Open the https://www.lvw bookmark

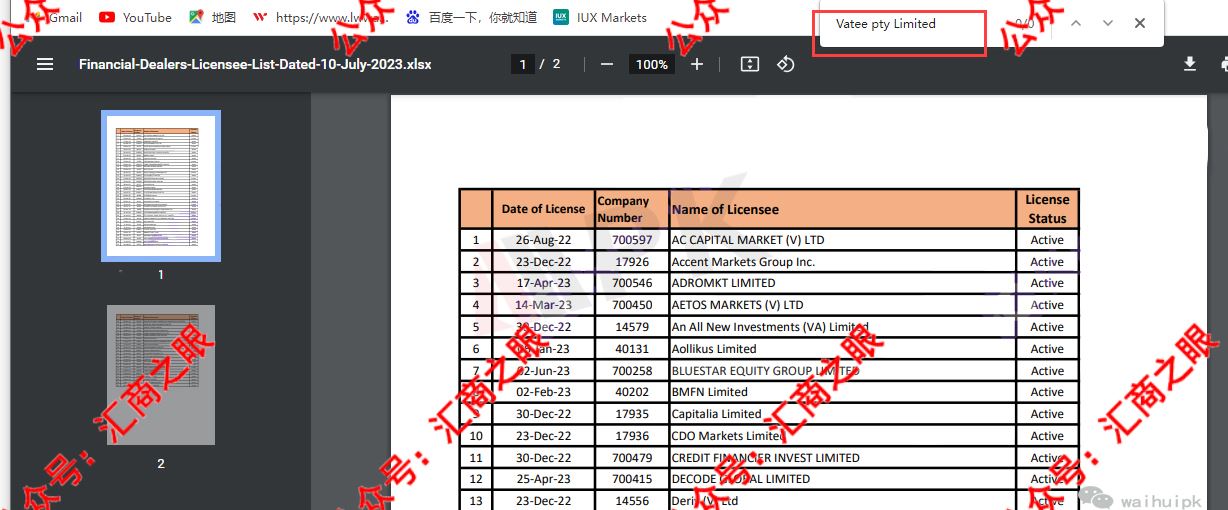click(x=320, y=17)
